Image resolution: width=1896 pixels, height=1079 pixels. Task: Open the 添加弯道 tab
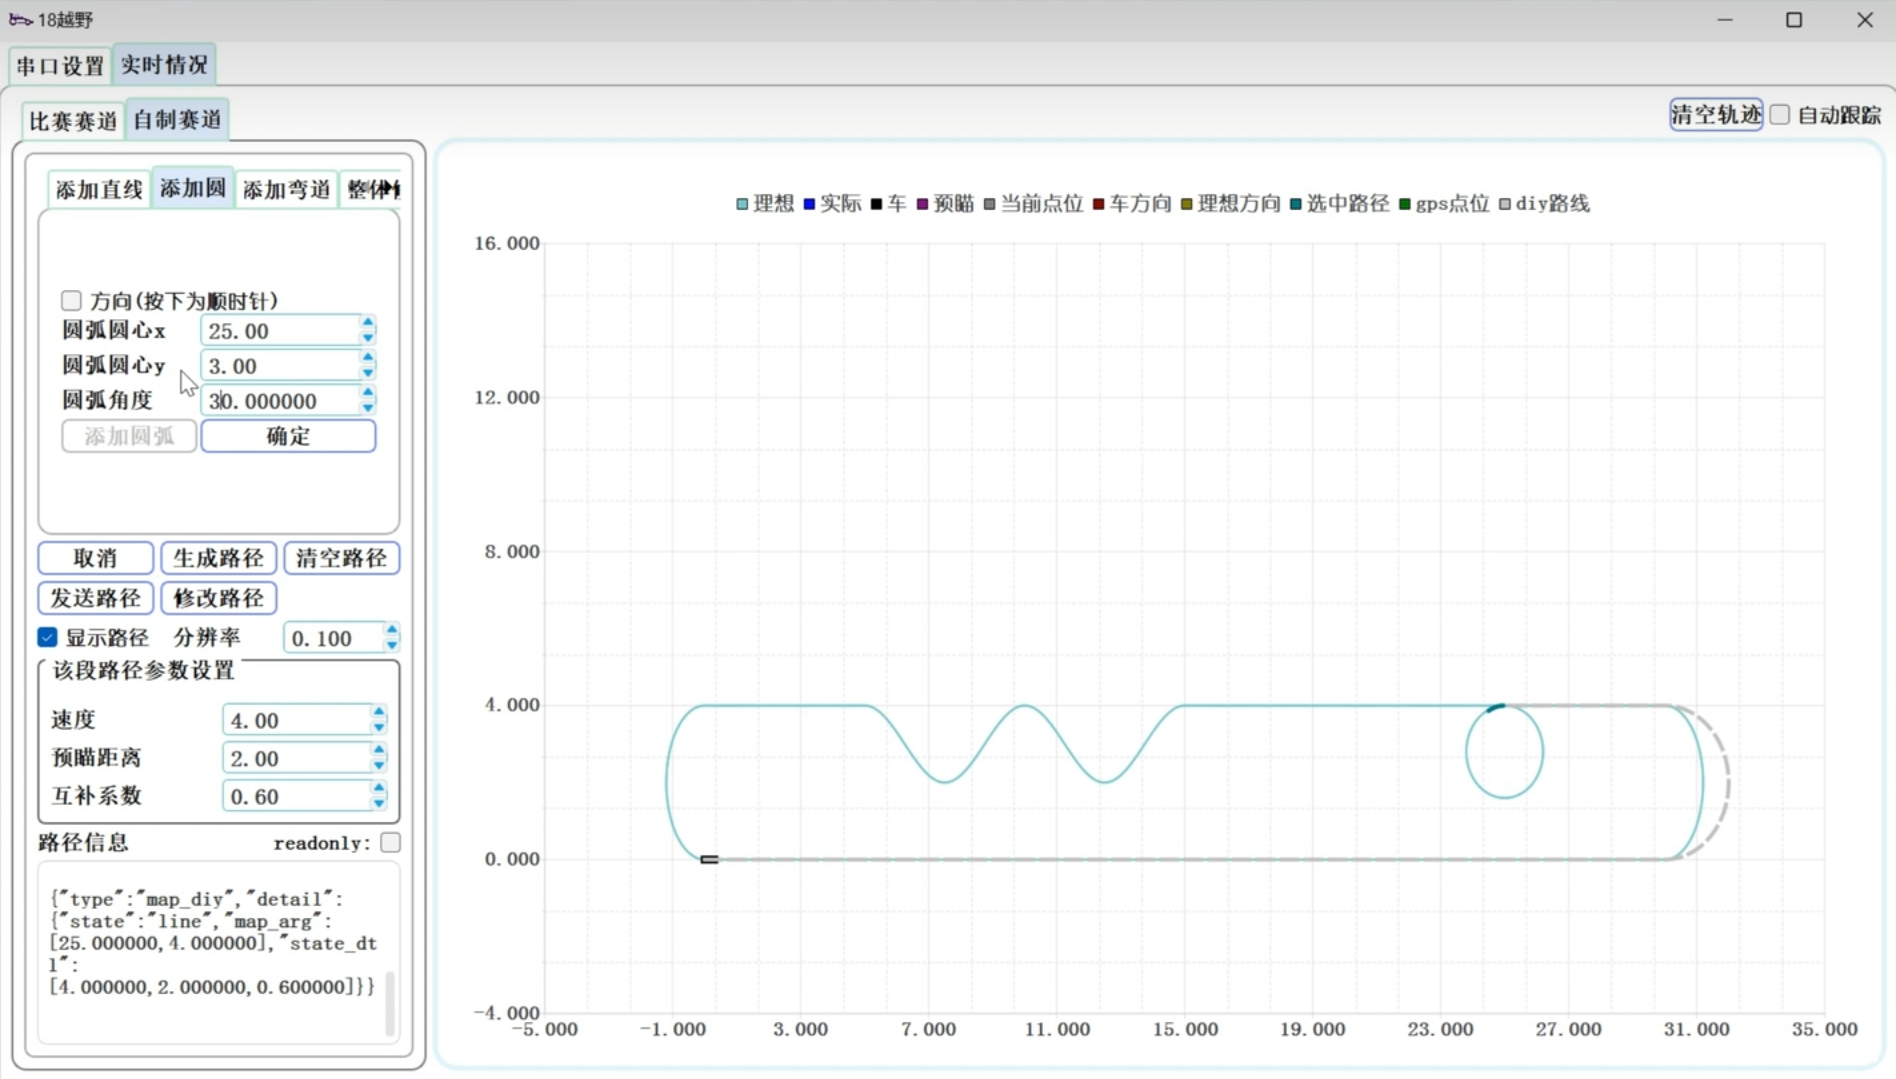tap(286, 189)
